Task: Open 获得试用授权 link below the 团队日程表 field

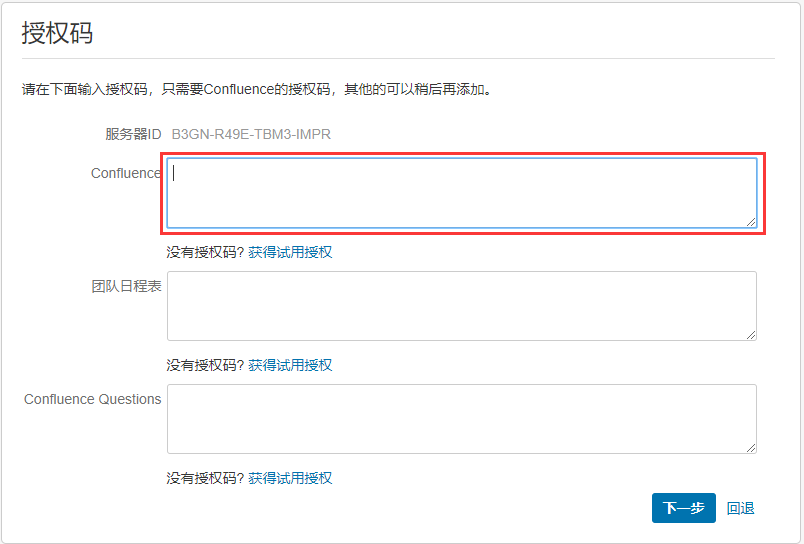Action: tap(290, 365)
